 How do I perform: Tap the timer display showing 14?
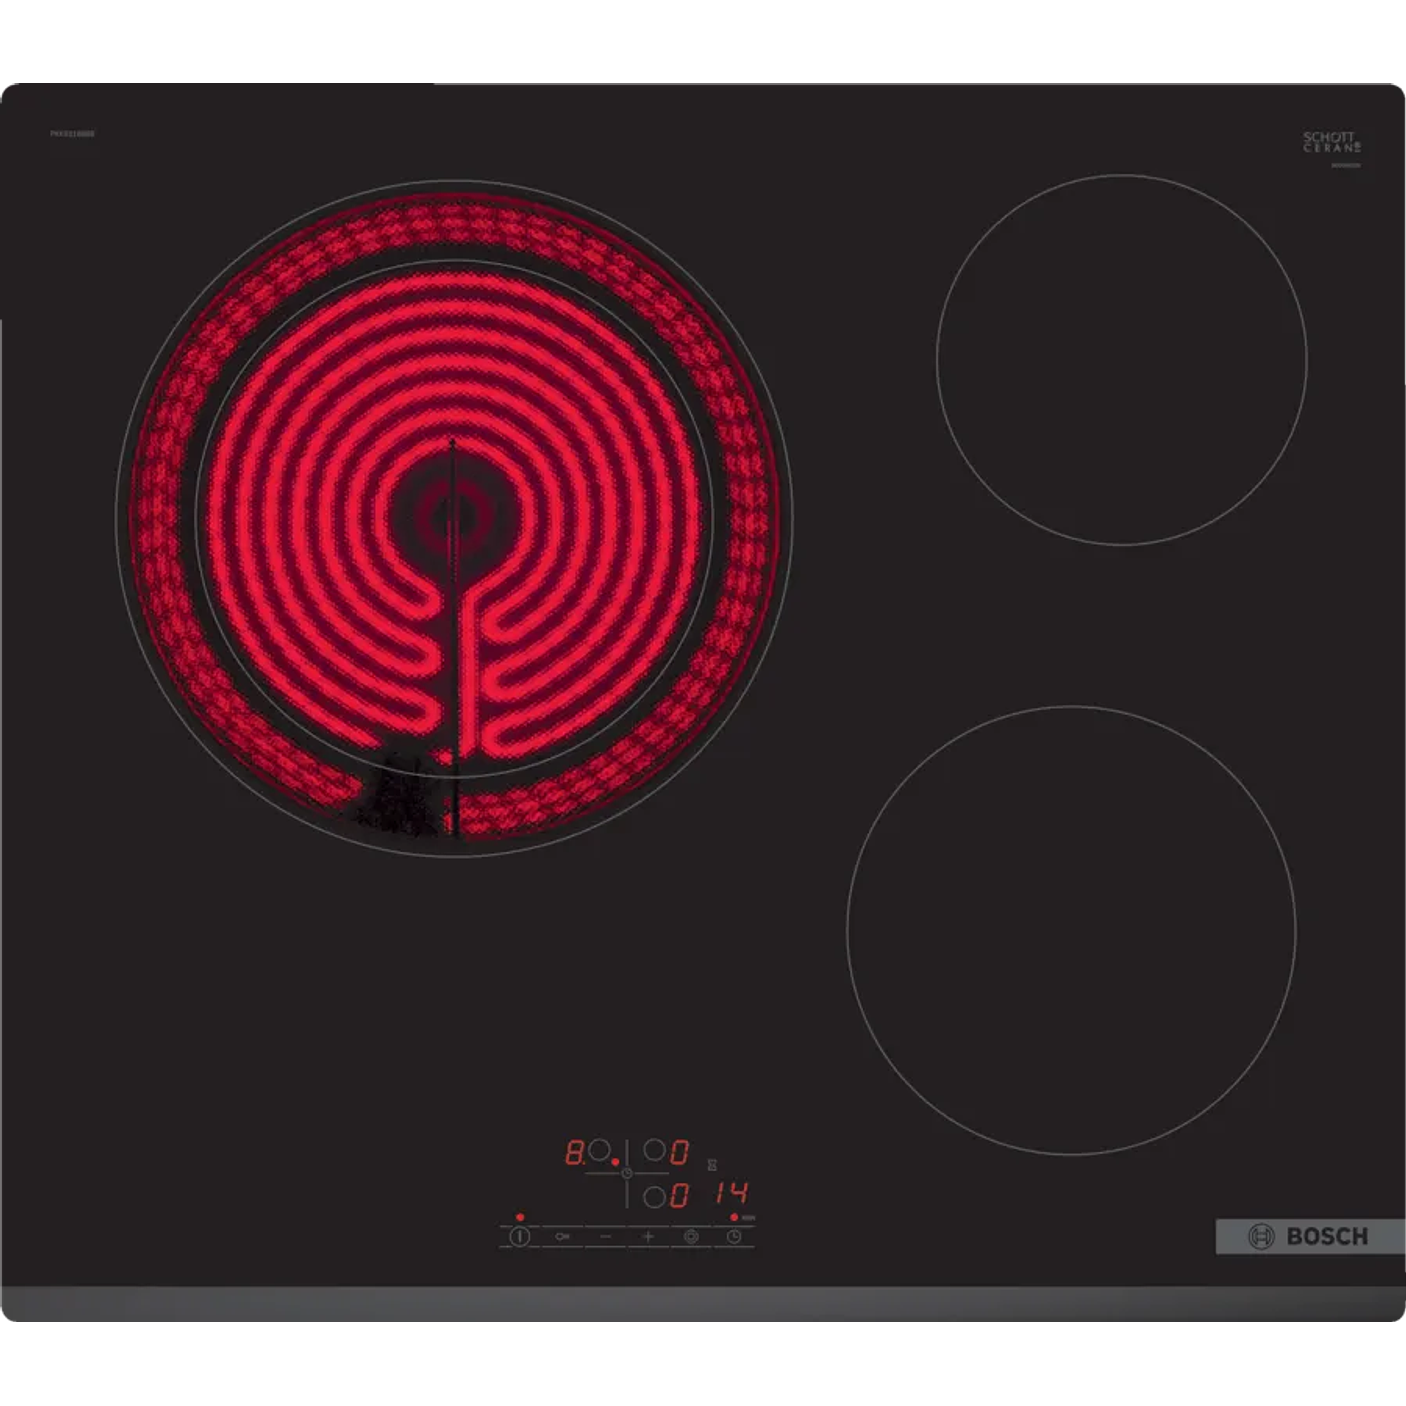pyautogui.click(x=731, y=1193)
